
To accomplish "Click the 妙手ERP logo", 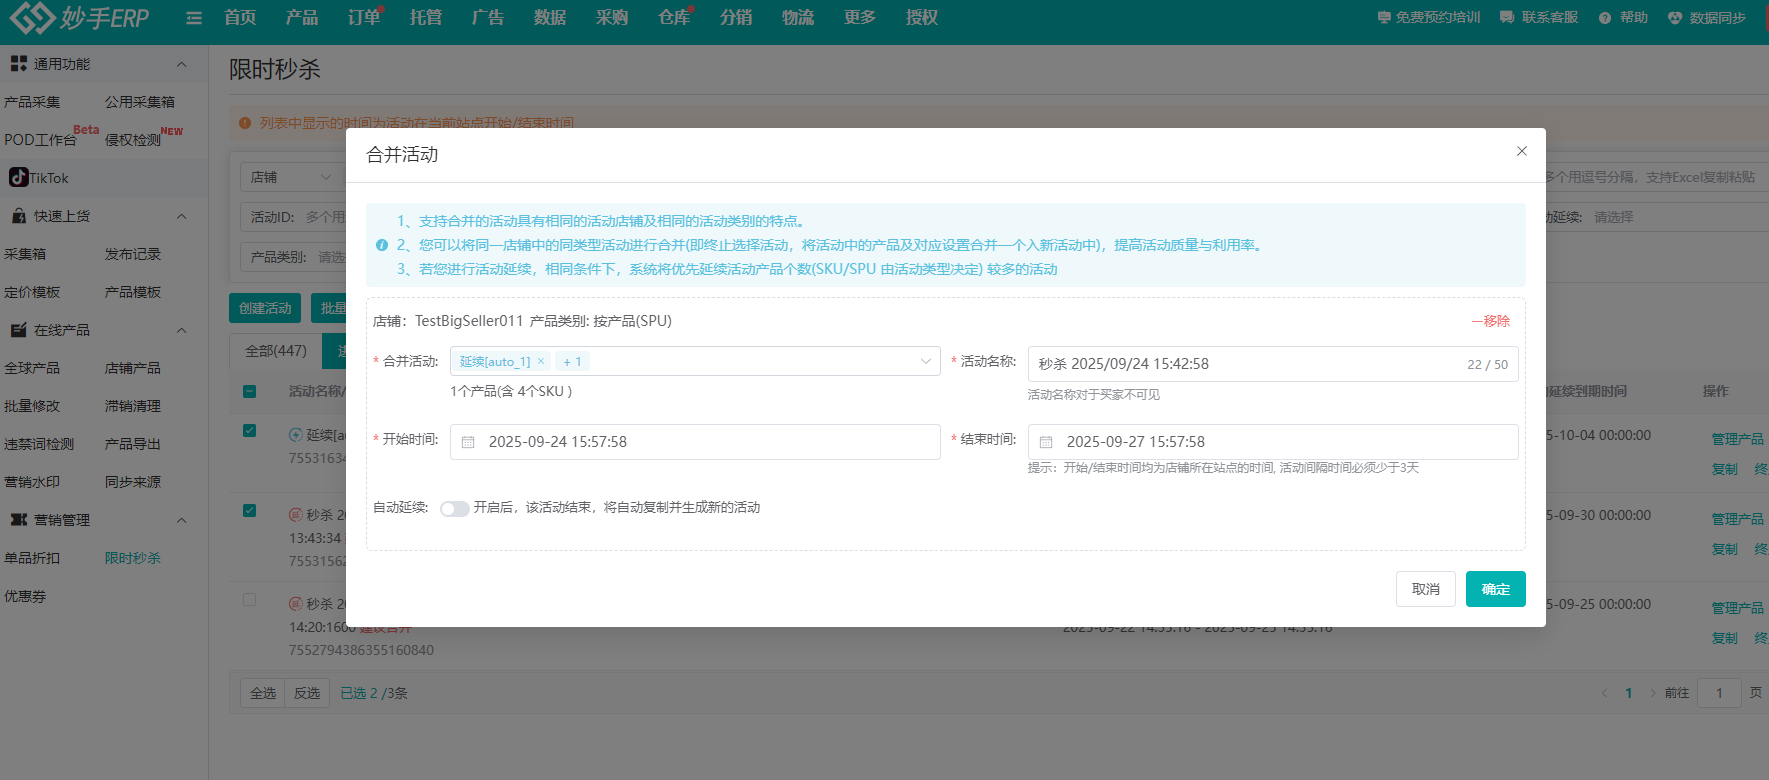I will (79, 17).
